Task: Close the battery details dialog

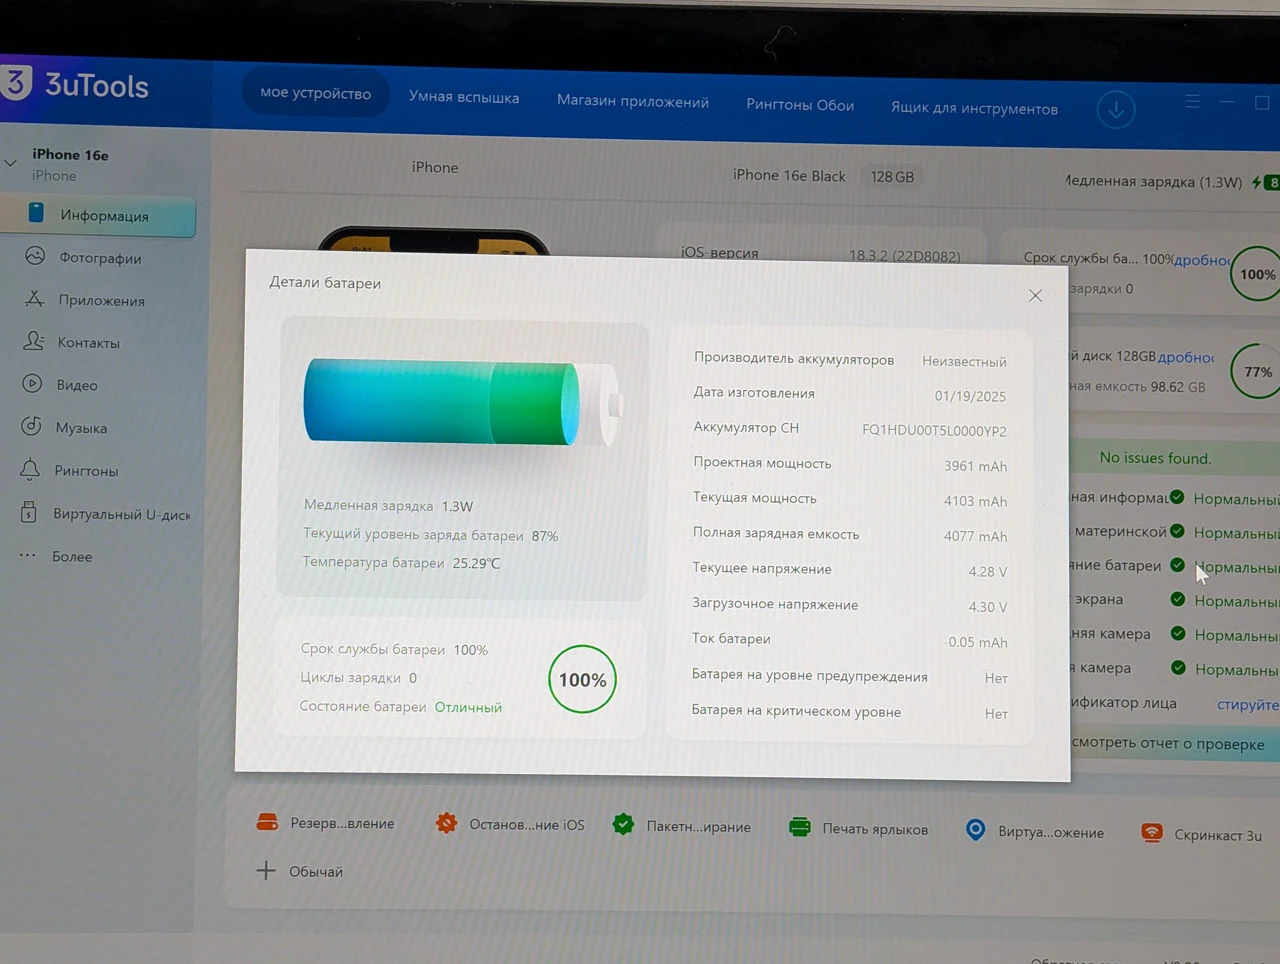Action: [x=1035, y=295]
